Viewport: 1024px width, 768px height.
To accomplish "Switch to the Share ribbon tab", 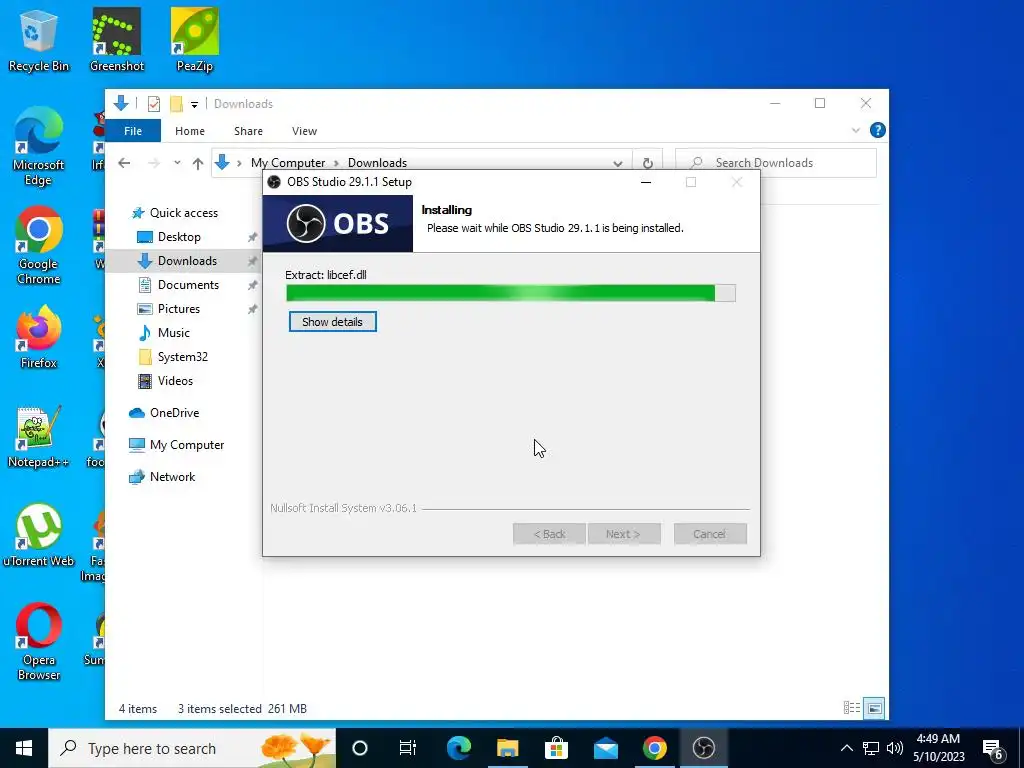I will [248, 131].
